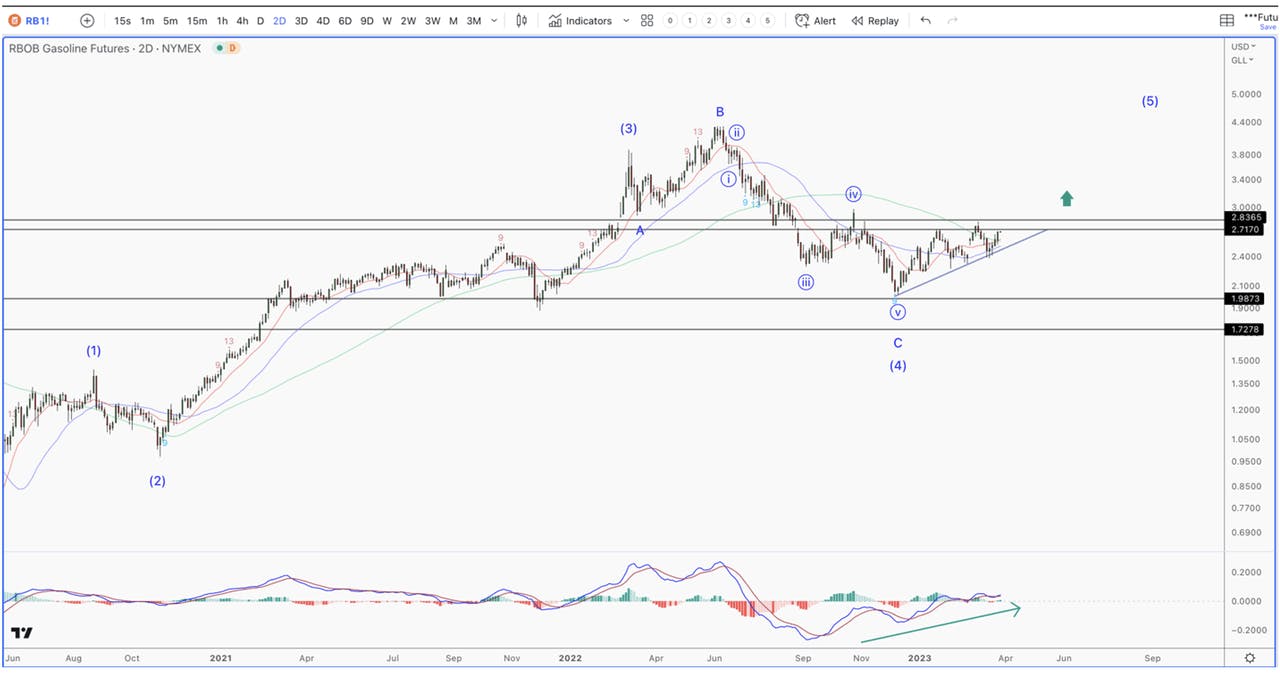The width and height of the screenshot is (1280, 674).
Task: Create an Alert
Action: click(x=815, y=20)
